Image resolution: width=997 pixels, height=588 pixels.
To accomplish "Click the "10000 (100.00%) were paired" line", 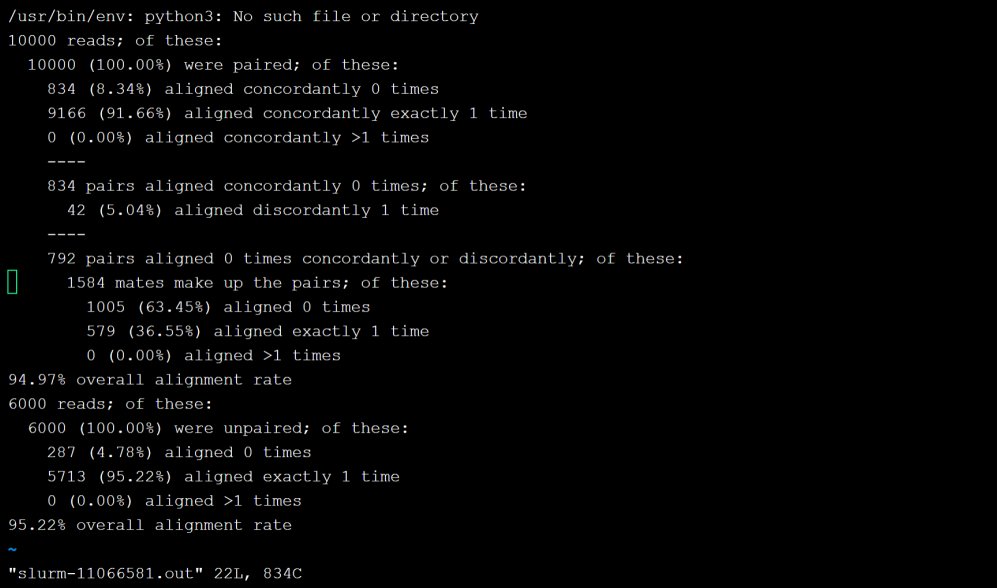I will (x=212, y=65).
